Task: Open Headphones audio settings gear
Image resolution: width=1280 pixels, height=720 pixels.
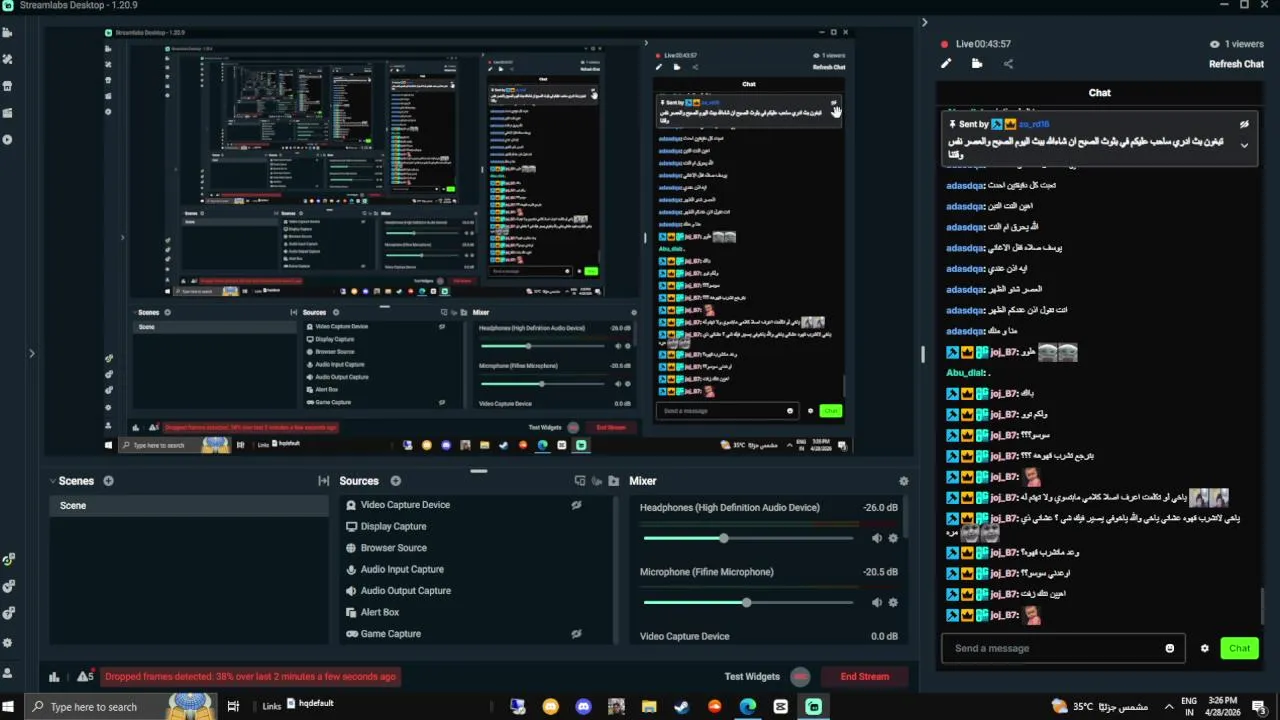Action: pyautogui.click(x=893, y=538)
